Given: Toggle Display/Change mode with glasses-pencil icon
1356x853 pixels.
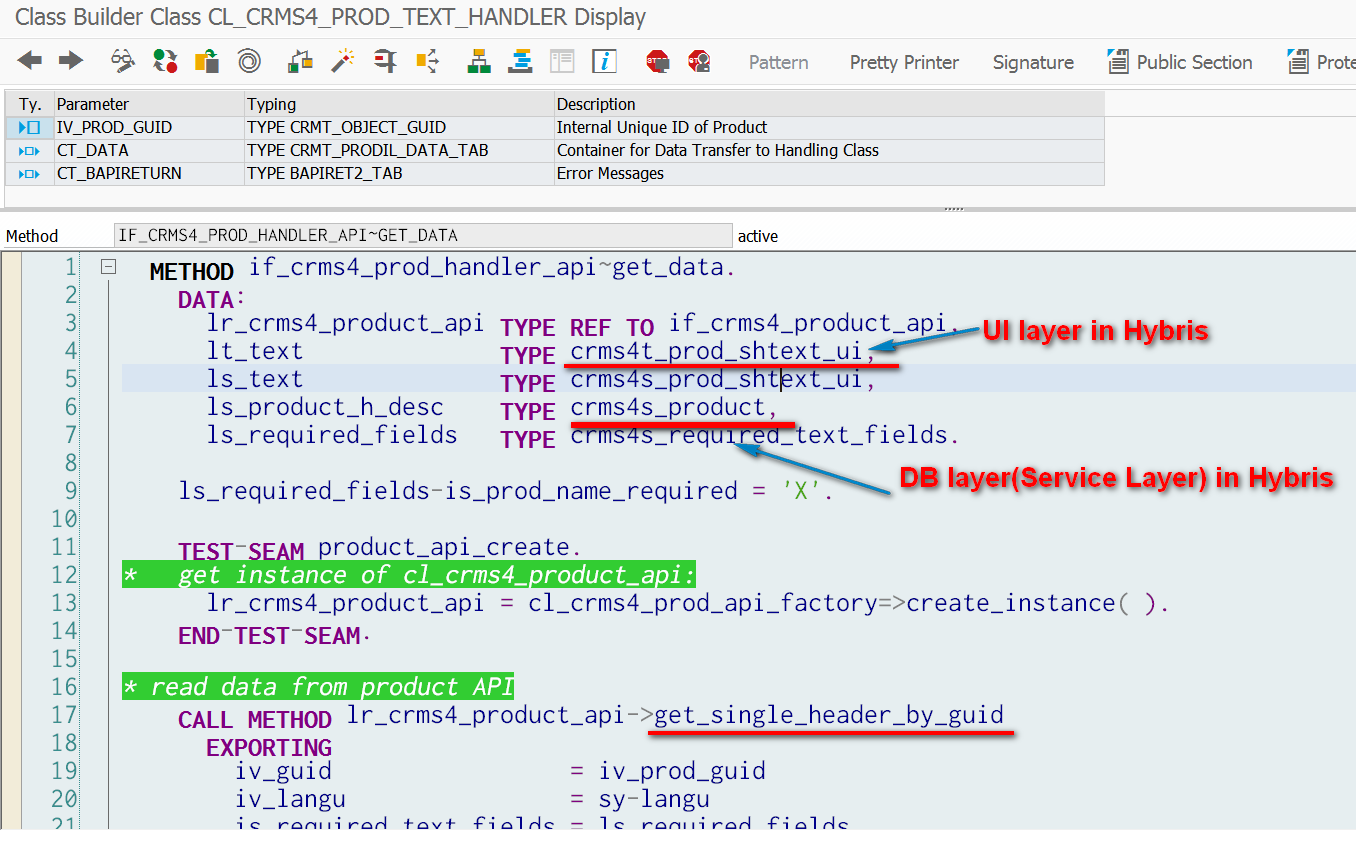Looking at the screenshot, I should [x=123, y=61].
